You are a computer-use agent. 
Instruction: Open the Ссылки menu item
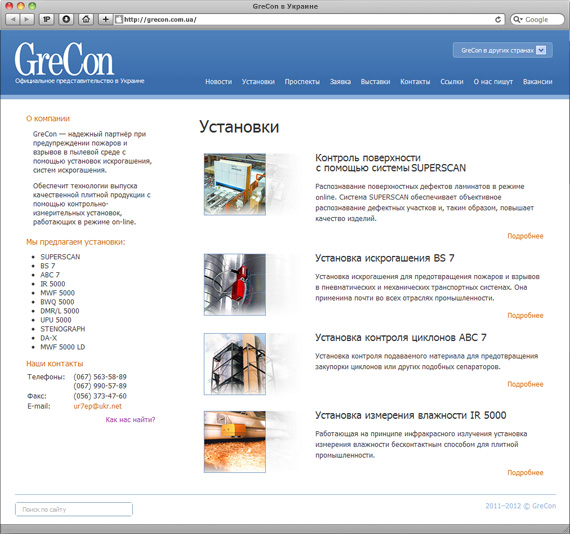coord(452,82)
